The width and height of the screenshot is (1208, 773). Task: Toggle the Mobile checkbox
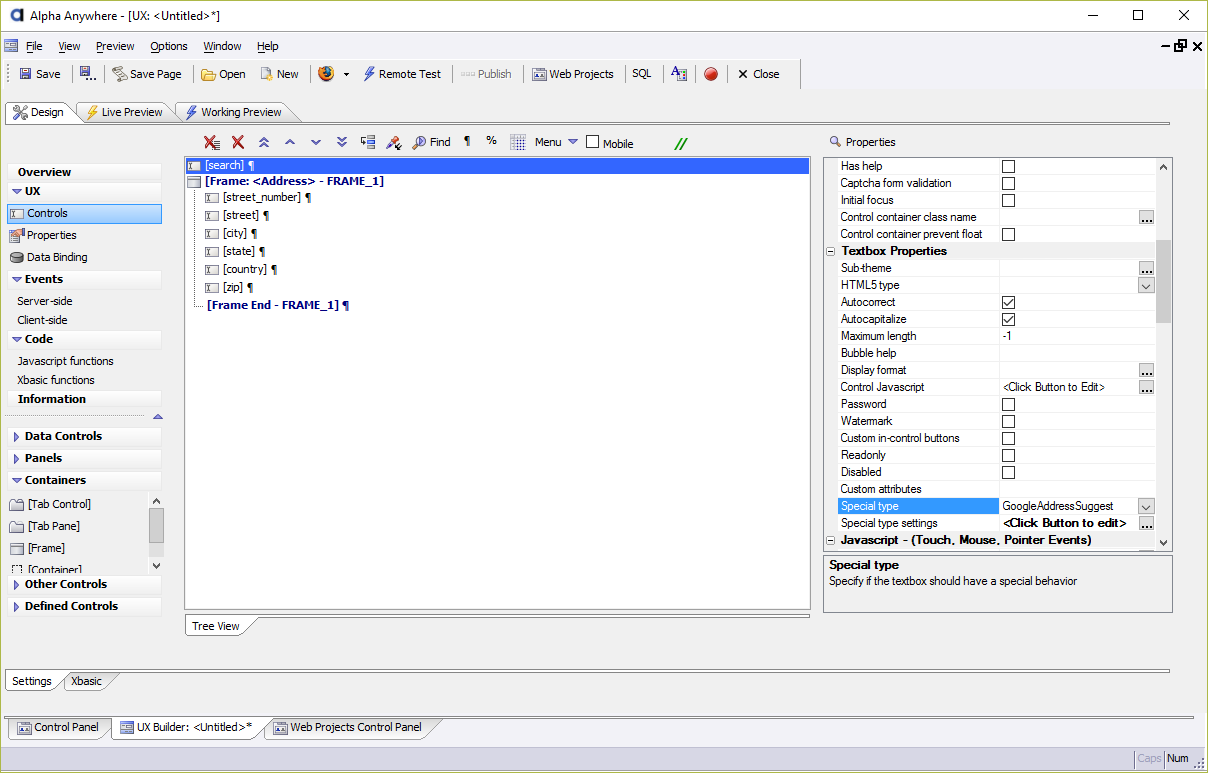click(593, 142)
